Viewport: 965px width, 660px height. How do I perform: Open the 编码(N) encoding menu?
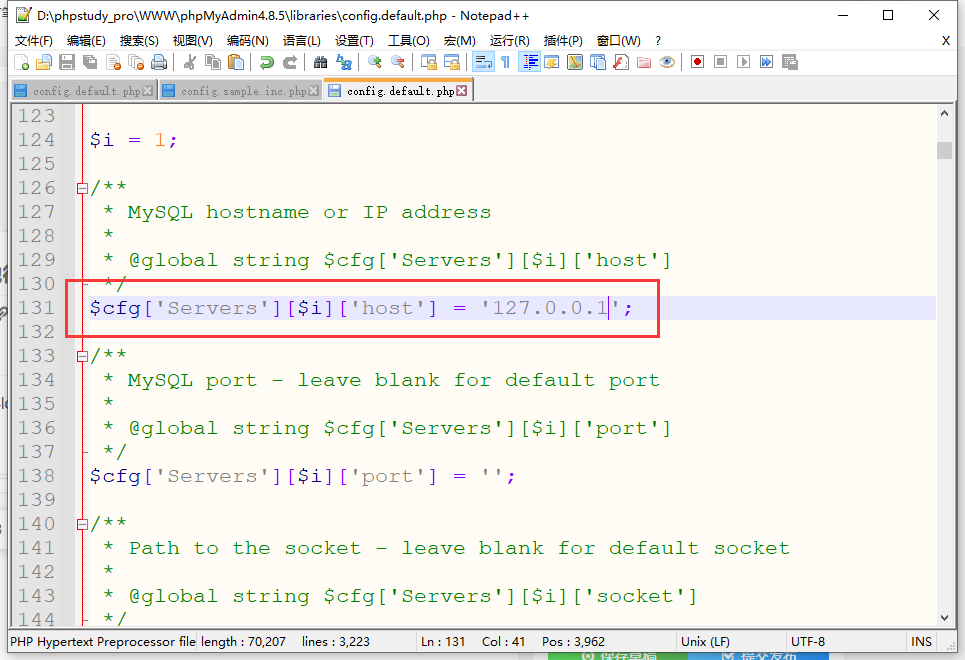click(x=247, y=40)
